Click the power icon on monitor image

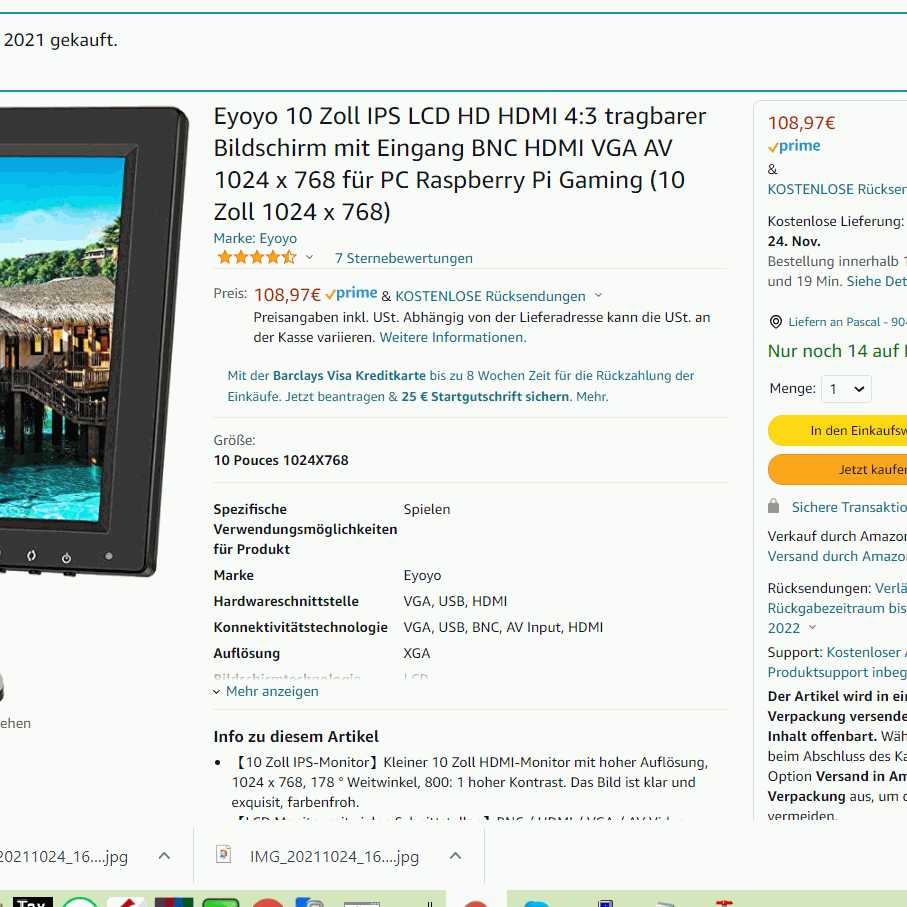(67, 558)
